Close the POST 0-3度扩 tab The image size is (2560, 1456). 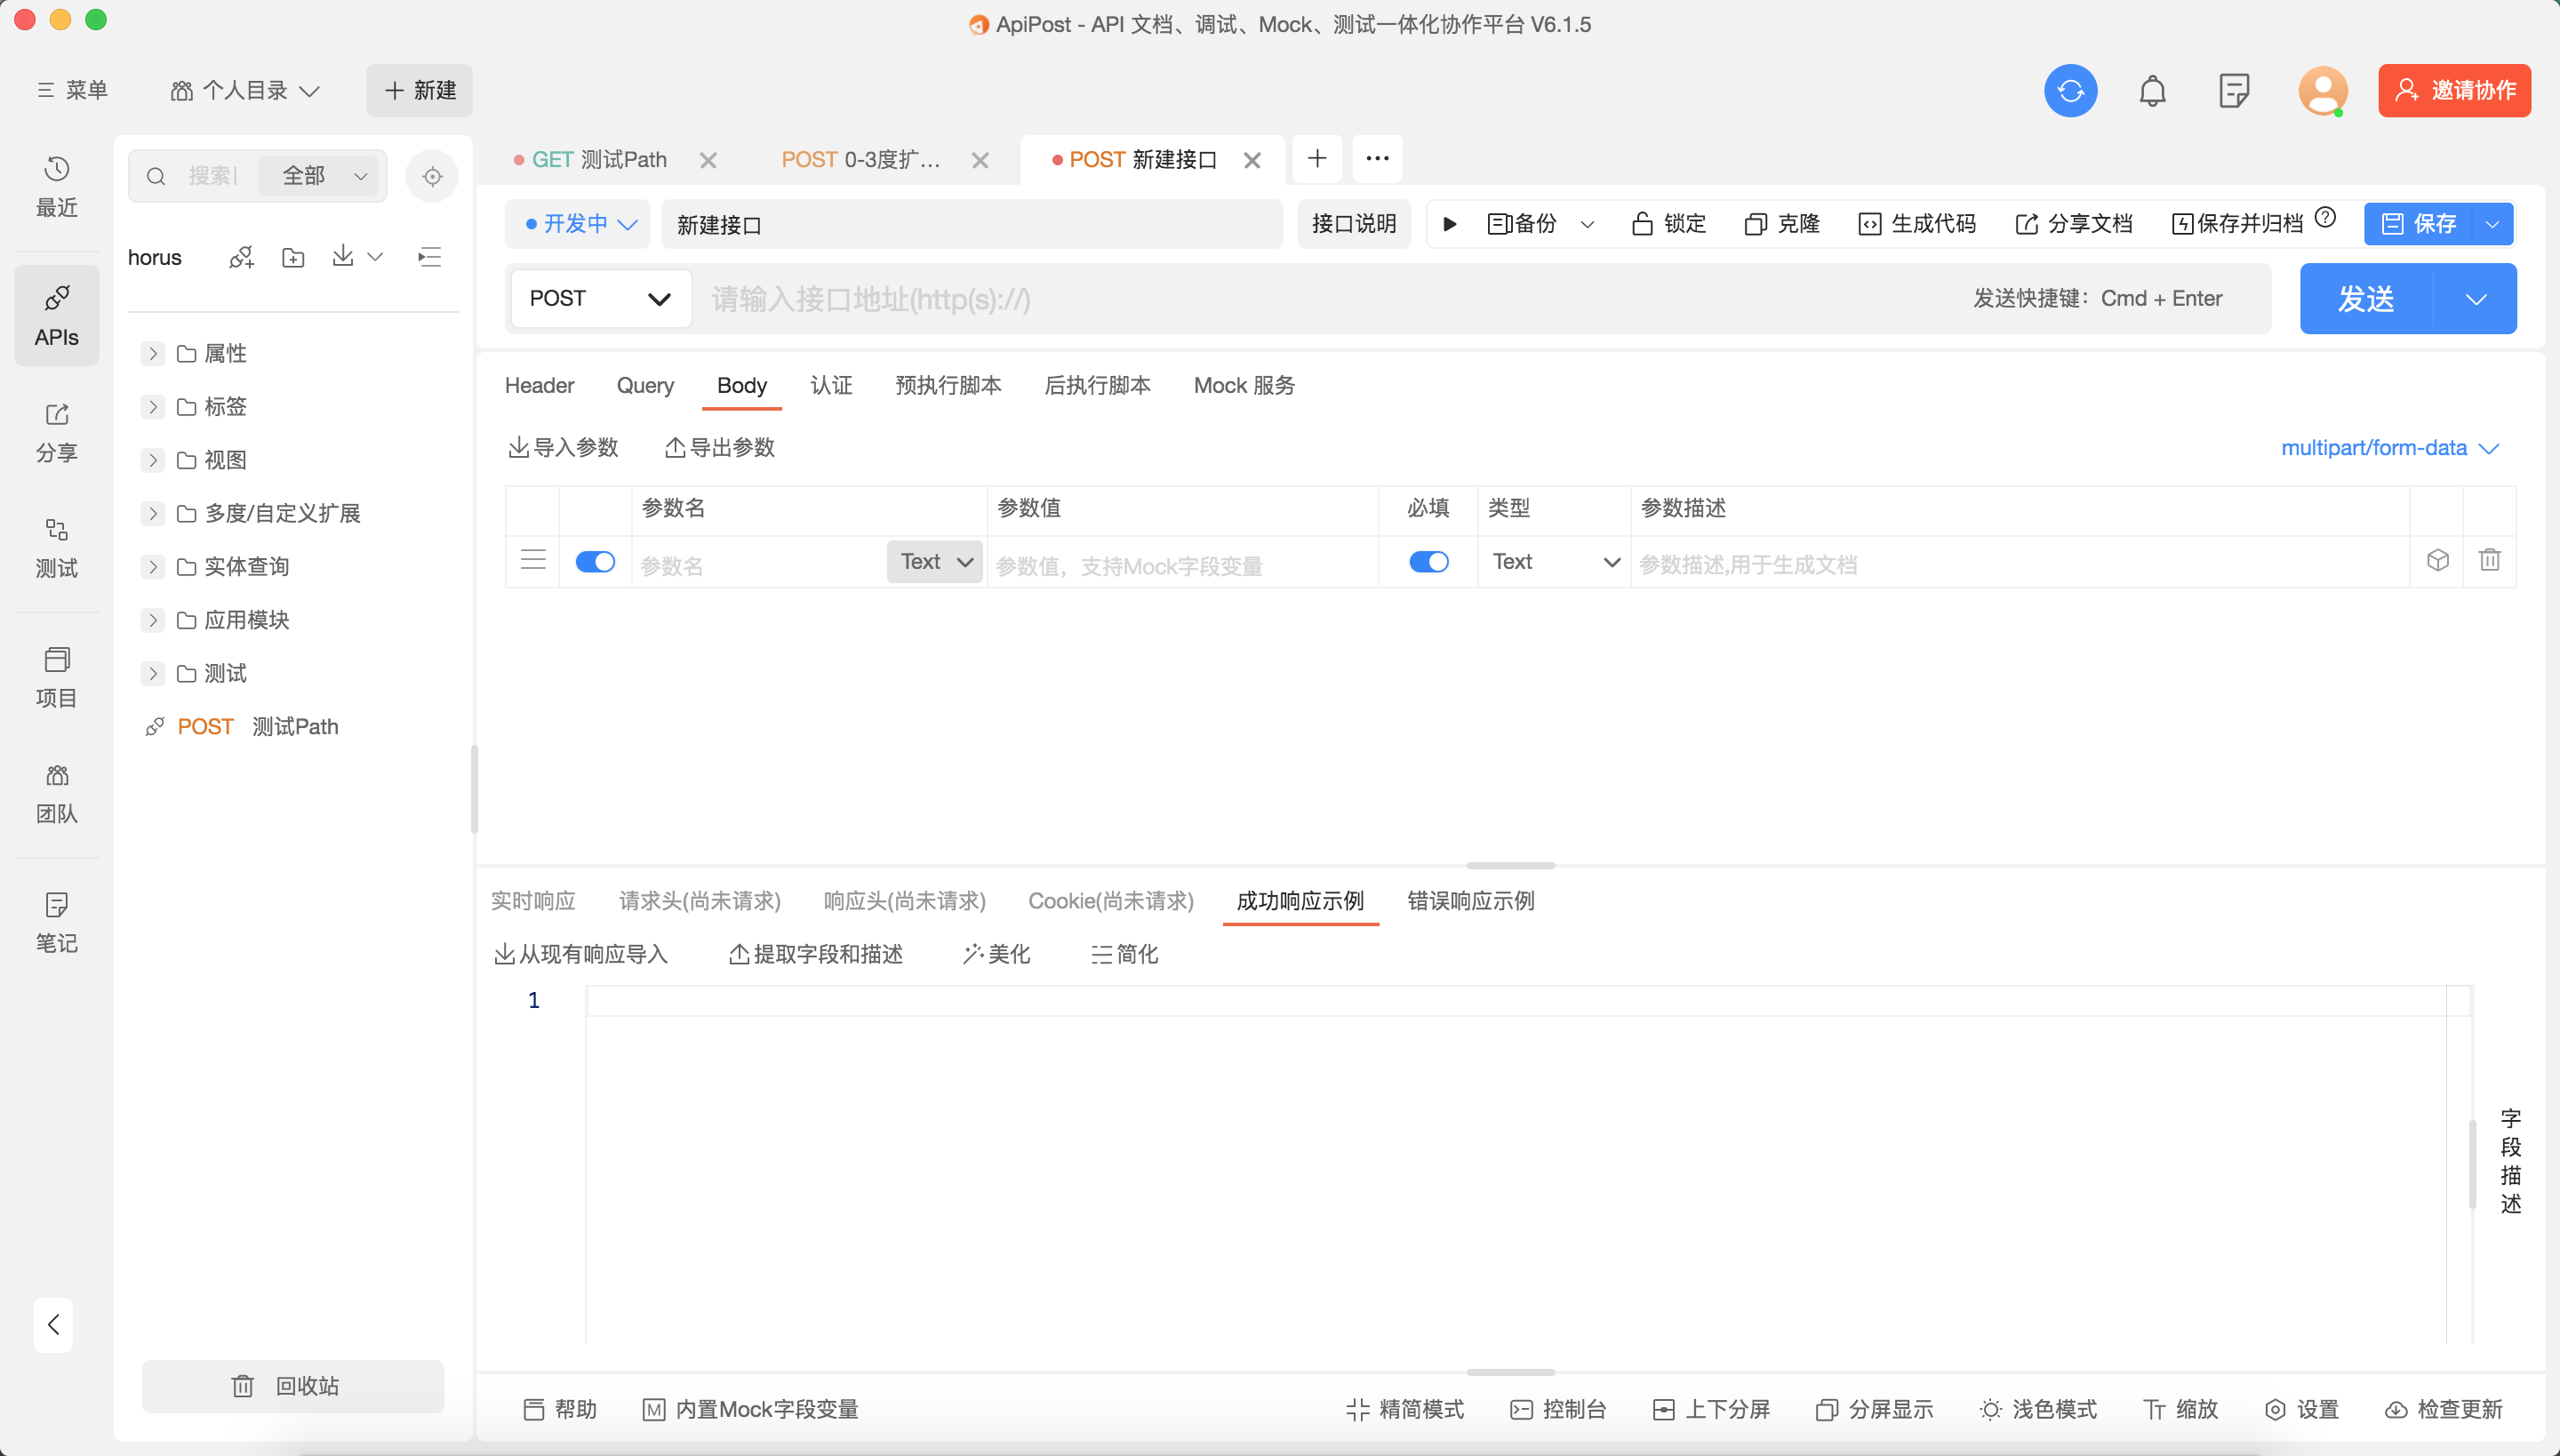click(980, 160)
